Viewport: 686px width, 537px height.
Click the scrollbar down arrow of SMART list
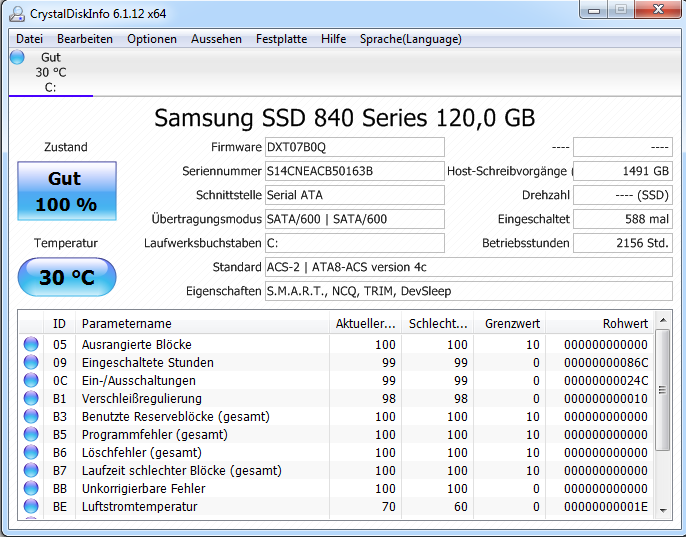coord(663,510)
